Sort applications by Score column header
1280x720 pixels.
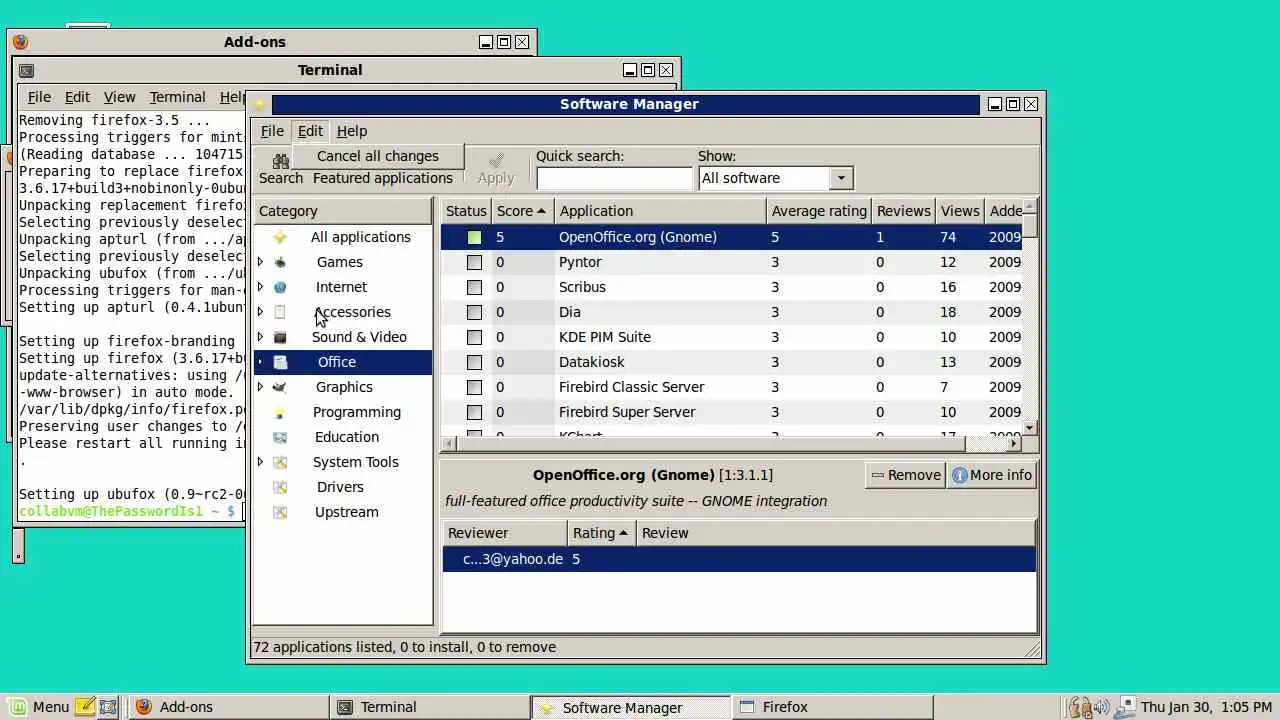(522, 211)
